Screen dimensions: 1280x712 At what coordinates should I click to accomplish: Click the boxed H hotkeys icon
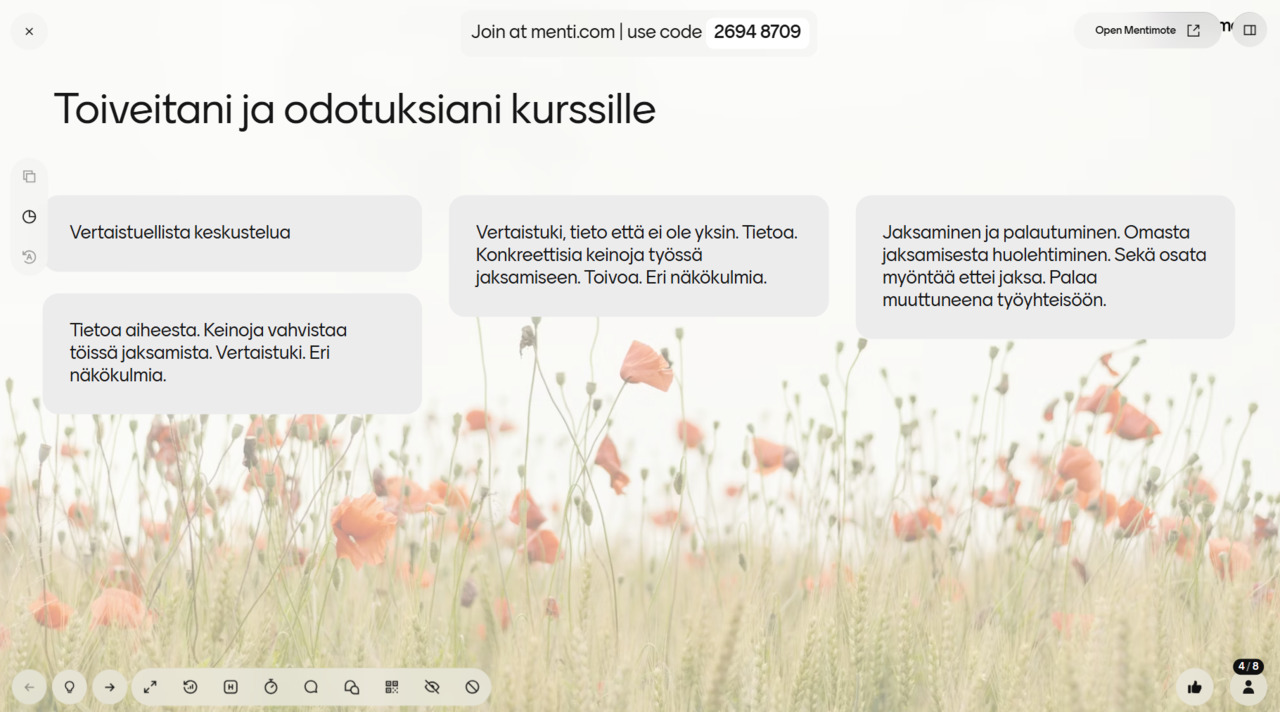230,687
